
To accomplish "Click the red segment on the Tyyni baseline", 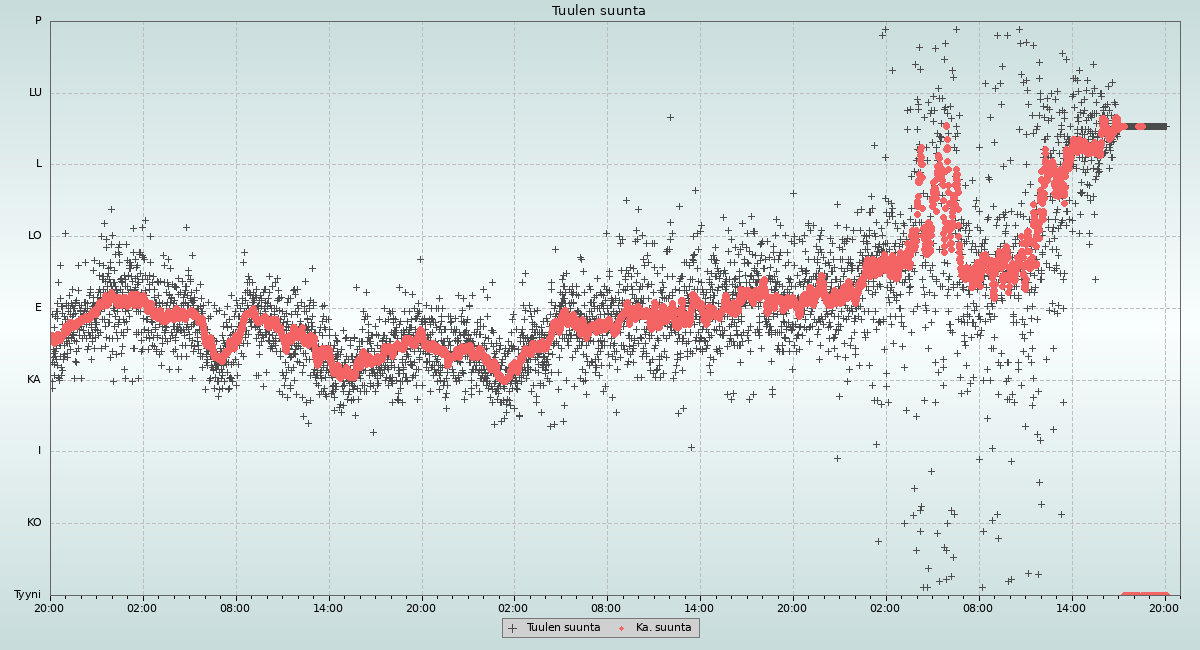I will [1144, 595].
